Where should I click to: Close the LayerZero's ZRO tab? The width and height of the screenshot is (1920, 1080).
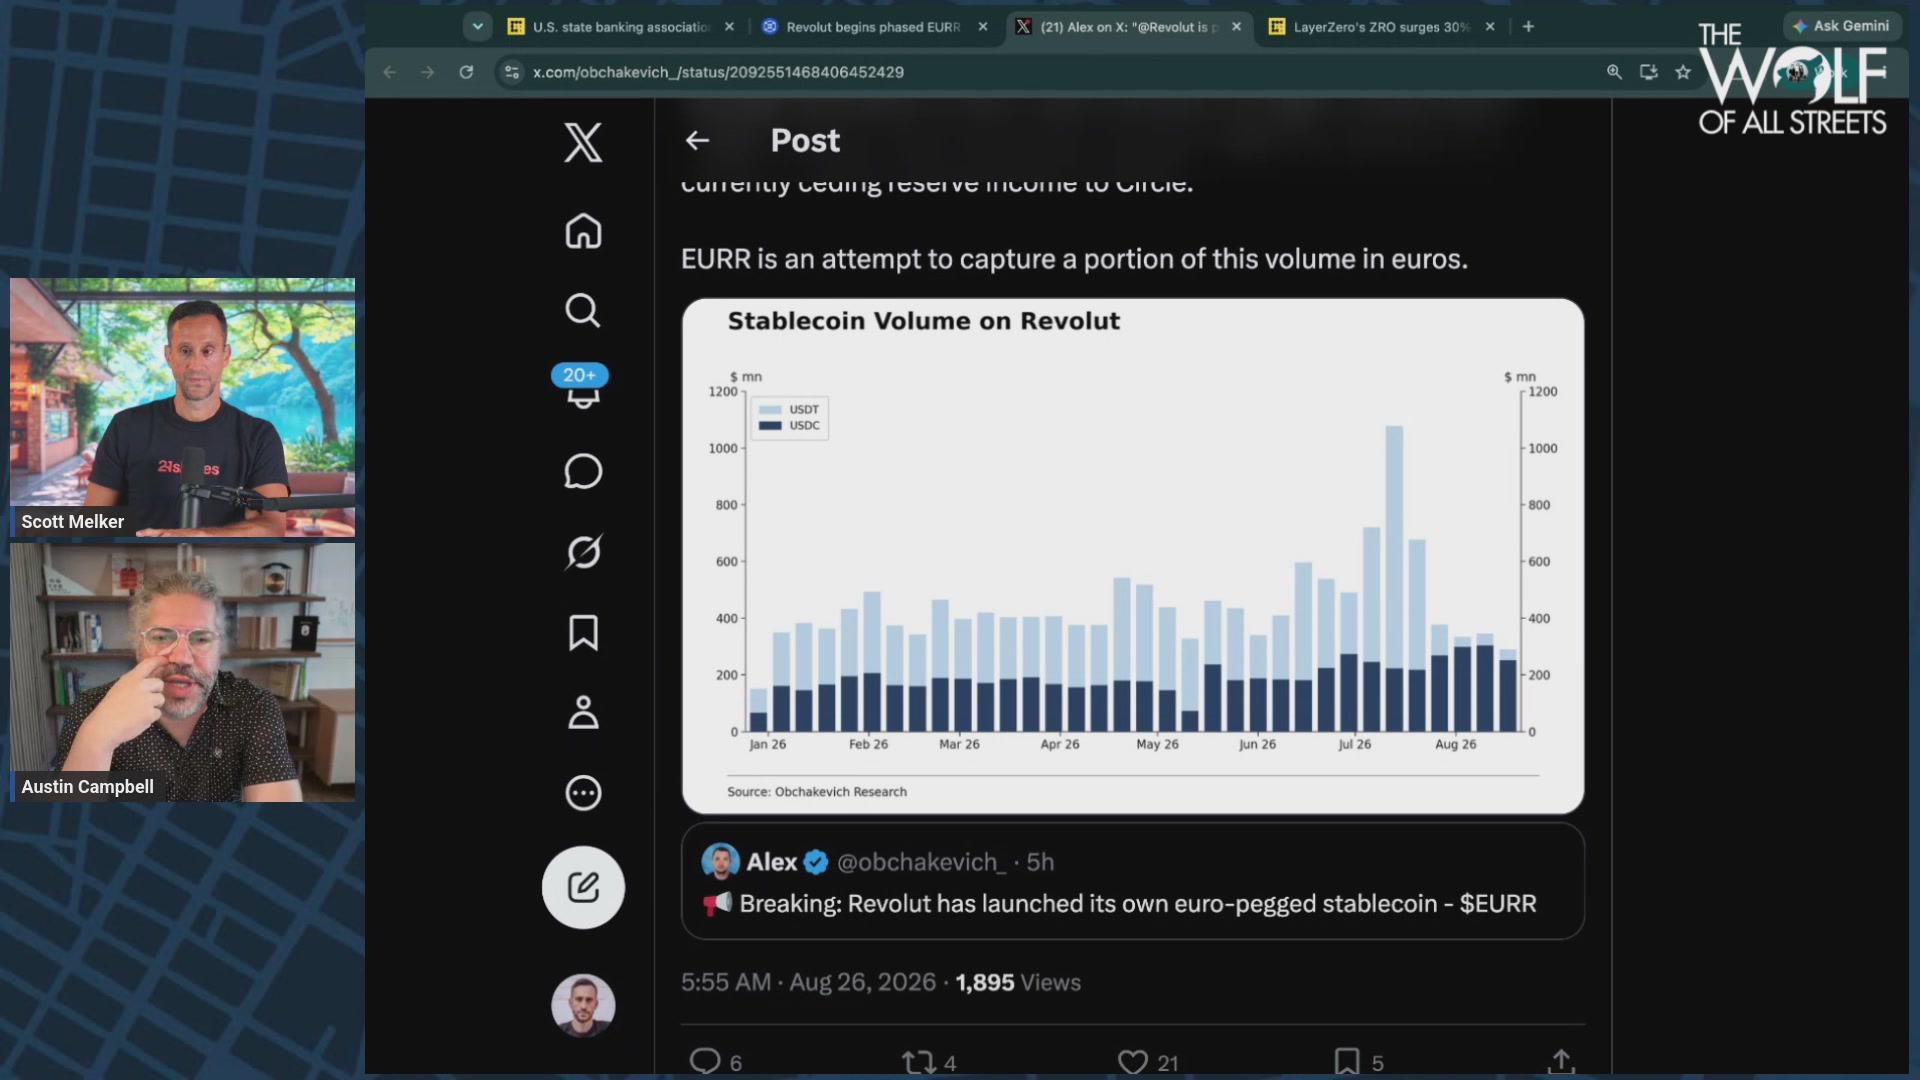pos(1490,27)
